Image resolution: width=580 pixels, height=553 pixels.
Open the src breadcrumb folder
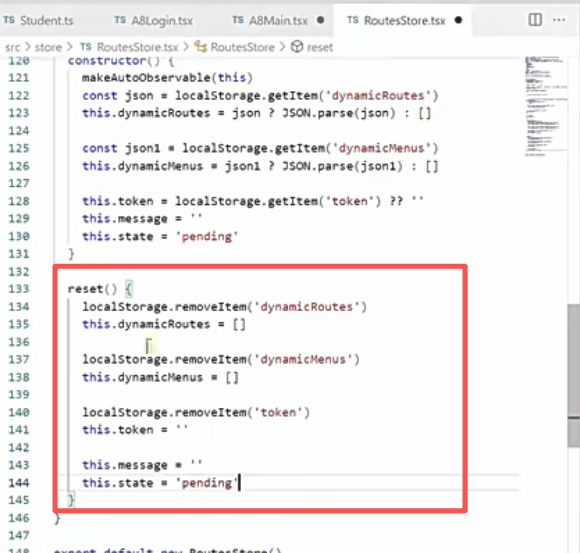click(x=13, y=47)
